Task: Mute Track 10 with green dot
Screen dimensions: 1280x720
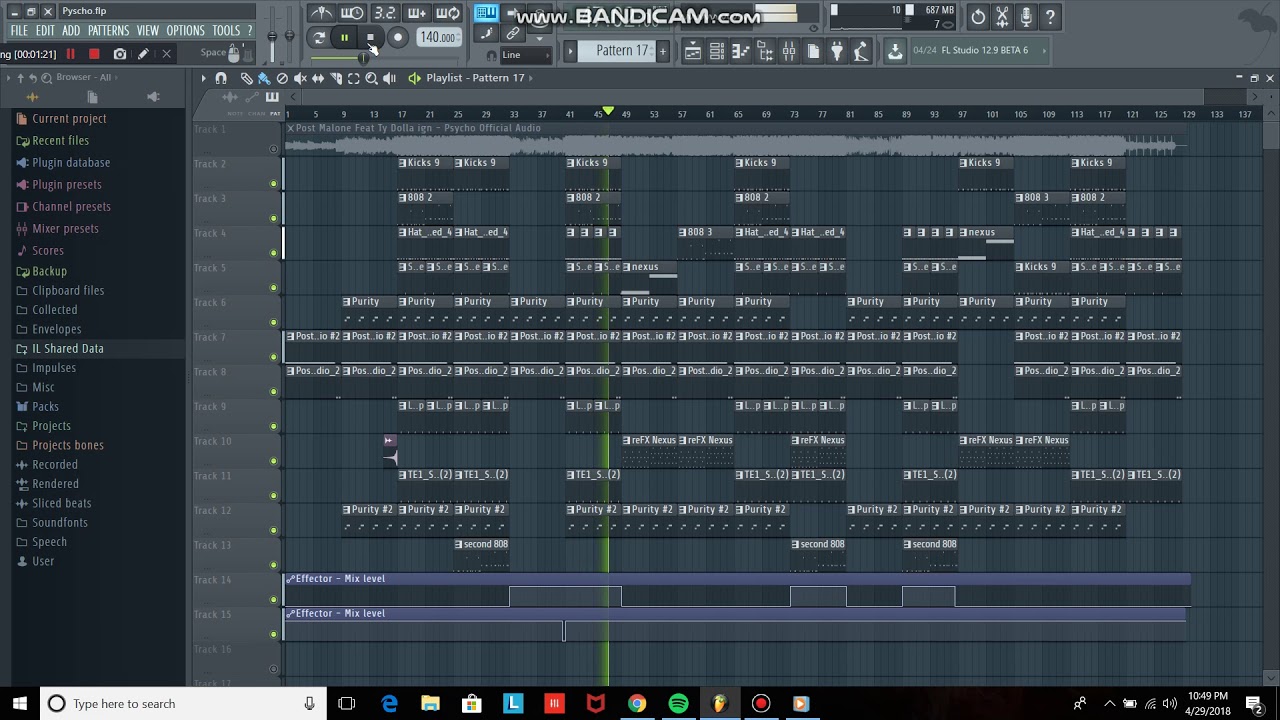Action: (x=273, y=461)
